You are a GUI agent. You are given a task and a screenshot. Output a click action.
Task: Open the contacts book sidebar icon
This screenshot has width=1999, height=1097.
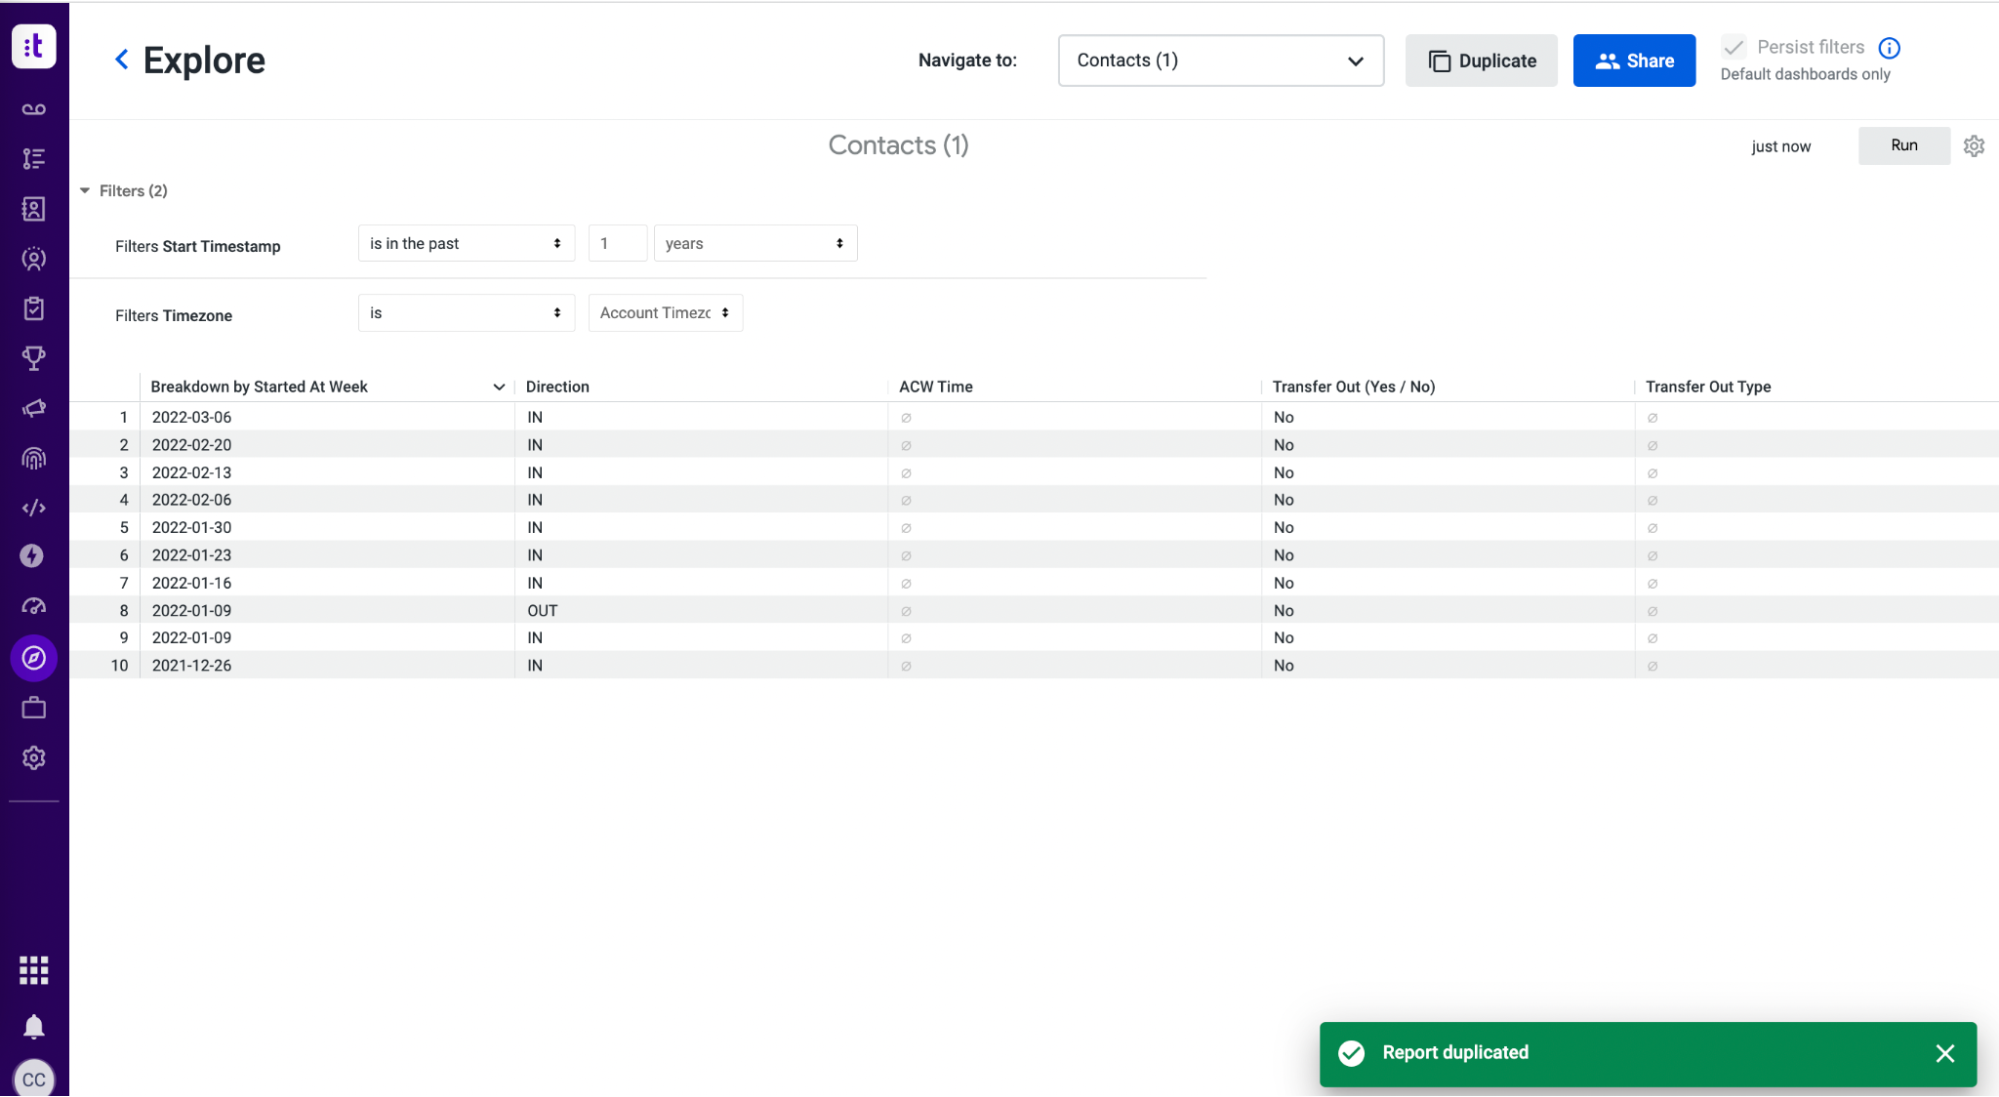tap(34, 208)
